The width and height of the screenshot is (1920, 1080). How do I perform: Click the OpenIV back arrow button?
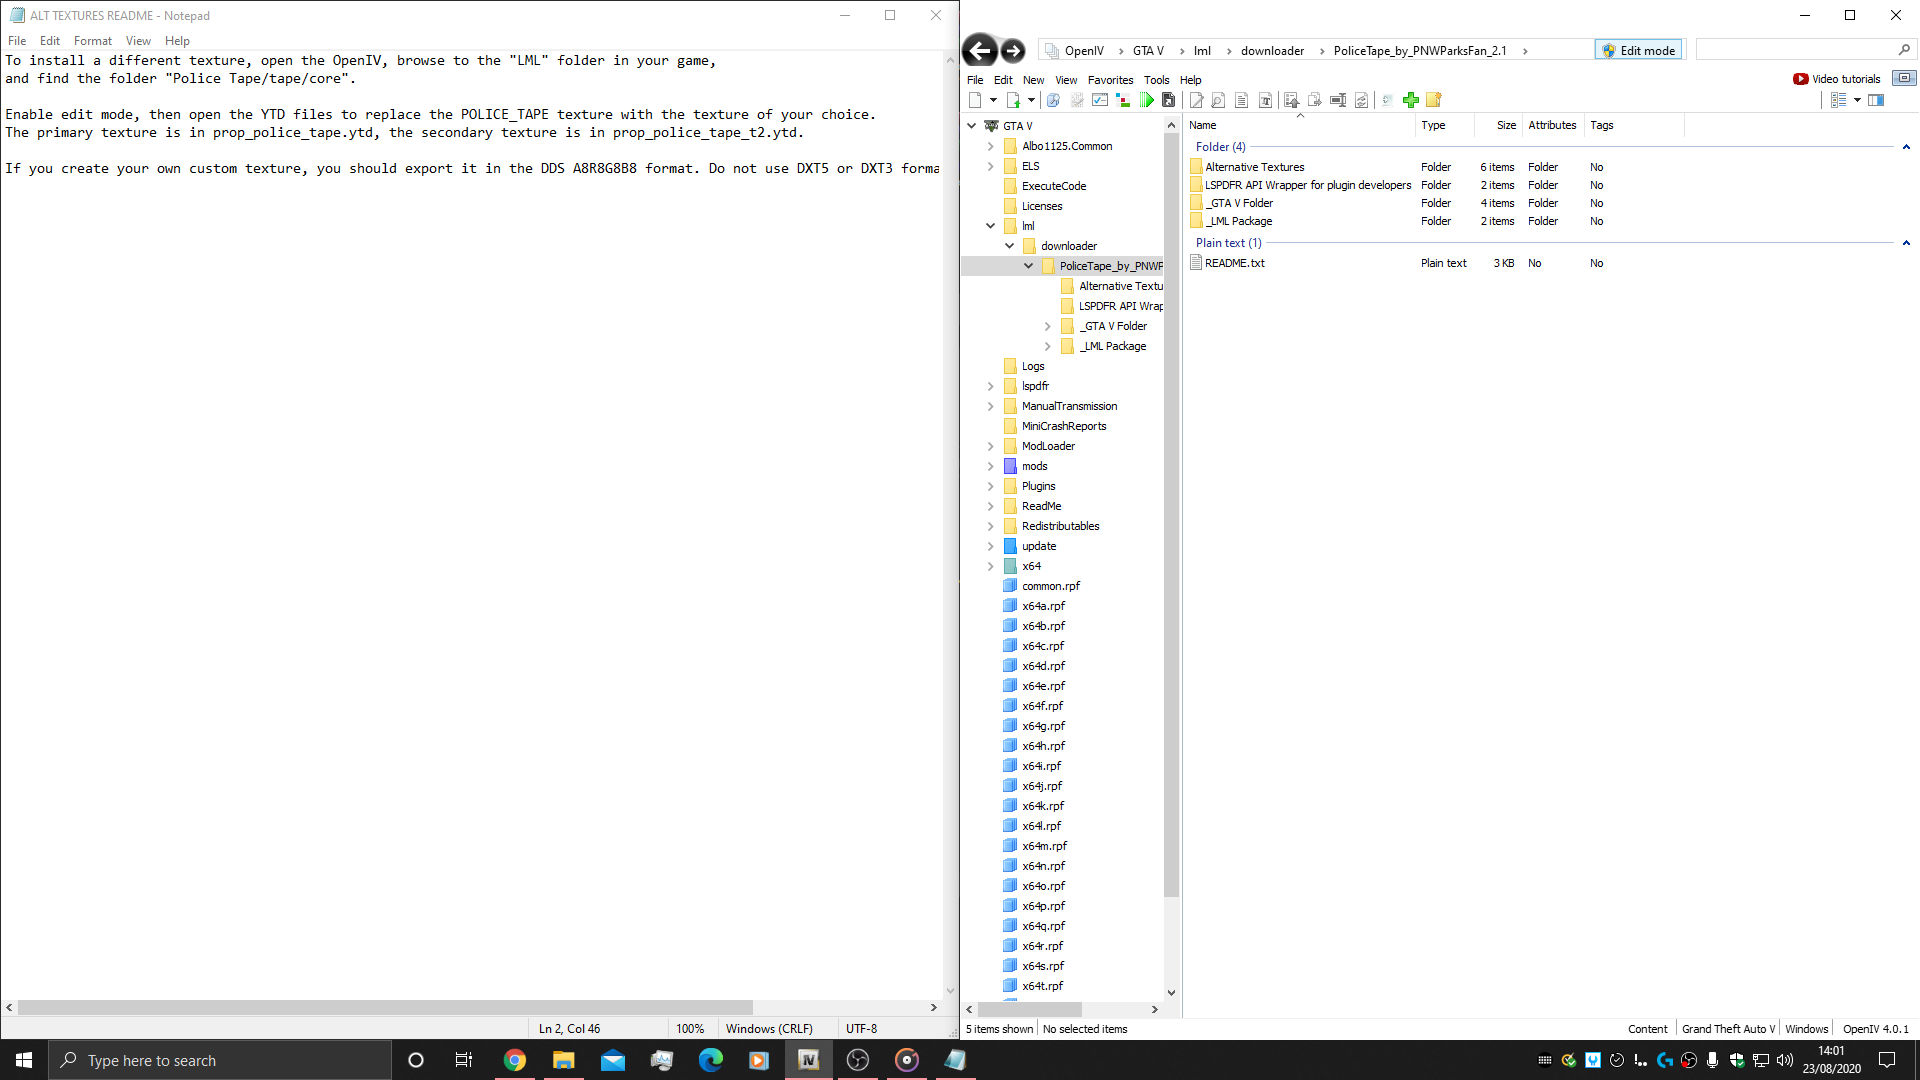tap(980, 50)
